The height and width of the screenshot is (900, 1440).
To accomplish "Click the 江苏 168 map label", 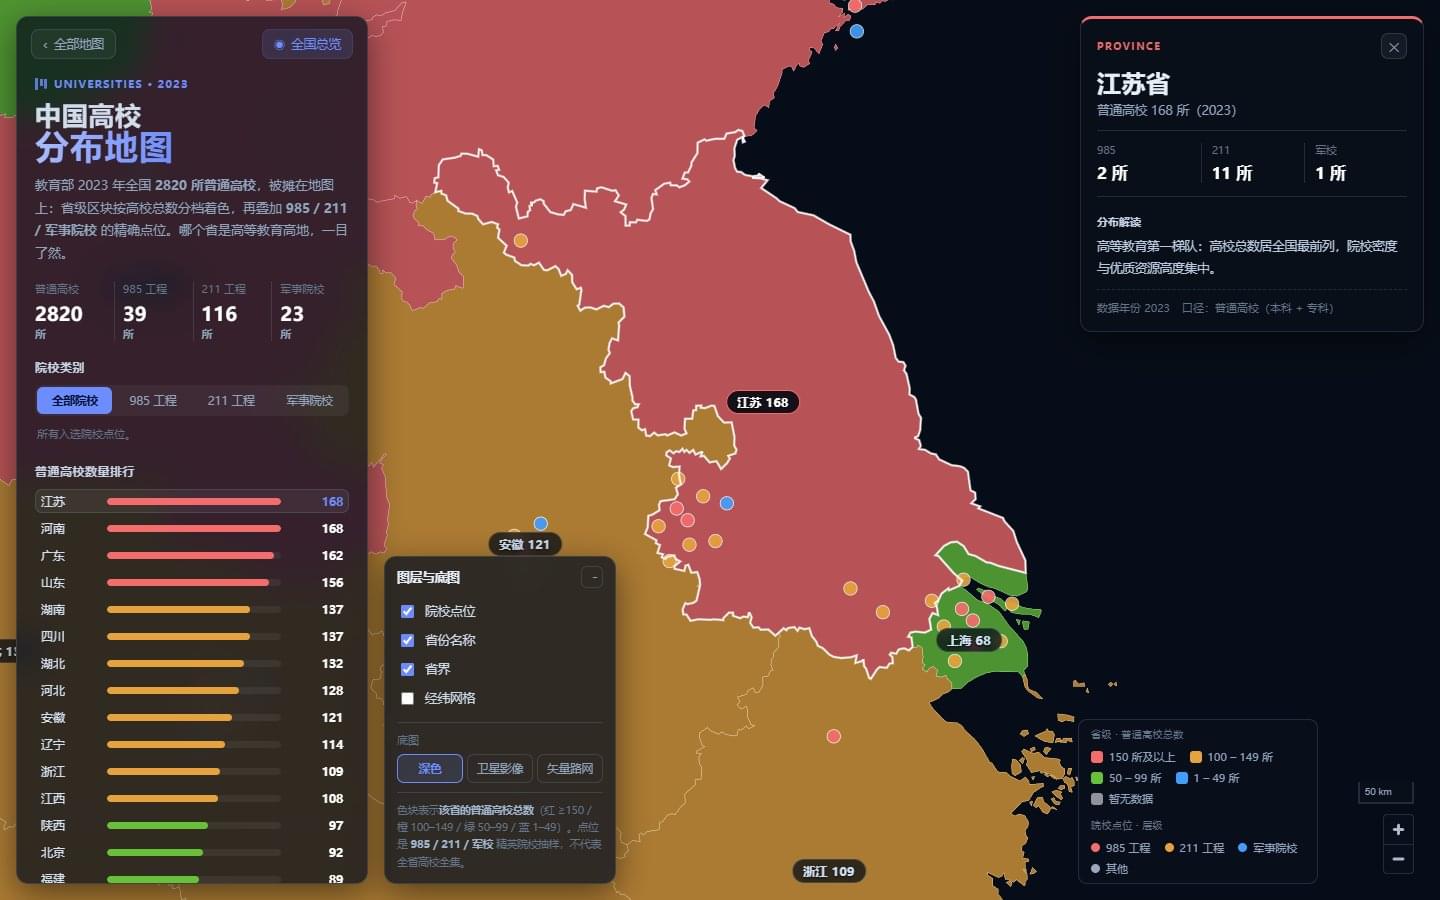I will [x=762, y=402].
